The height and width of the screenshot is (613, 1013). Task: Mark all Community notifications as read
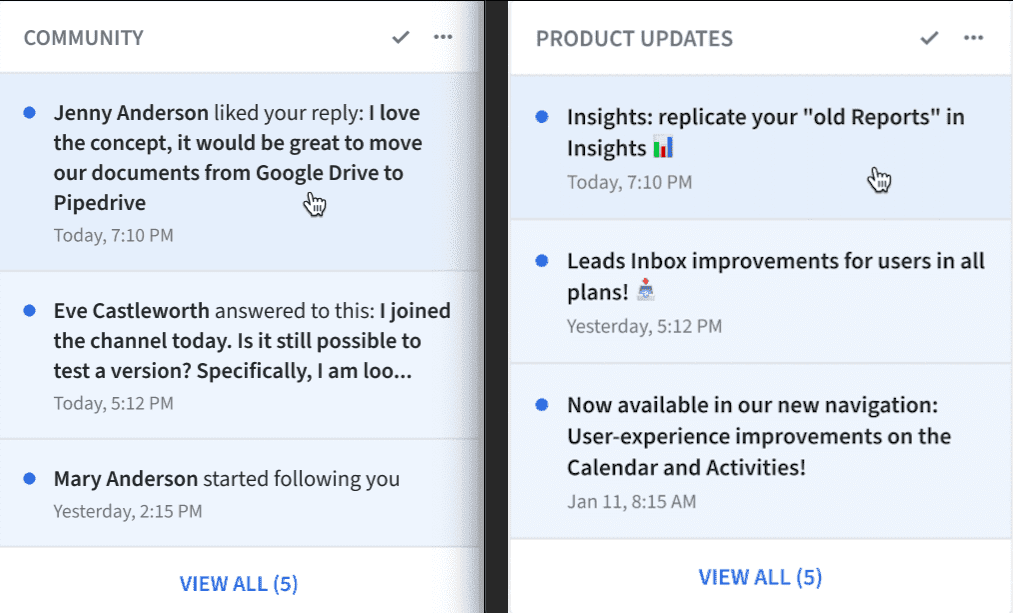401,37
